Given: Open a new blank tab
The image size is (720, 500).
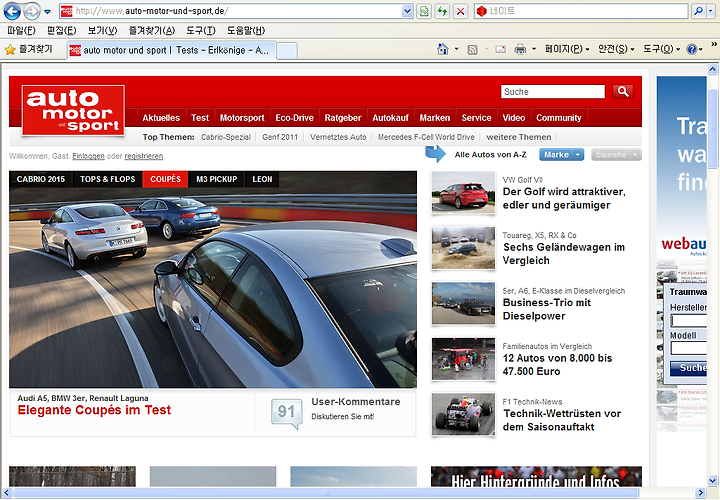Looking at the screenshot, I should tap(287, 51).
